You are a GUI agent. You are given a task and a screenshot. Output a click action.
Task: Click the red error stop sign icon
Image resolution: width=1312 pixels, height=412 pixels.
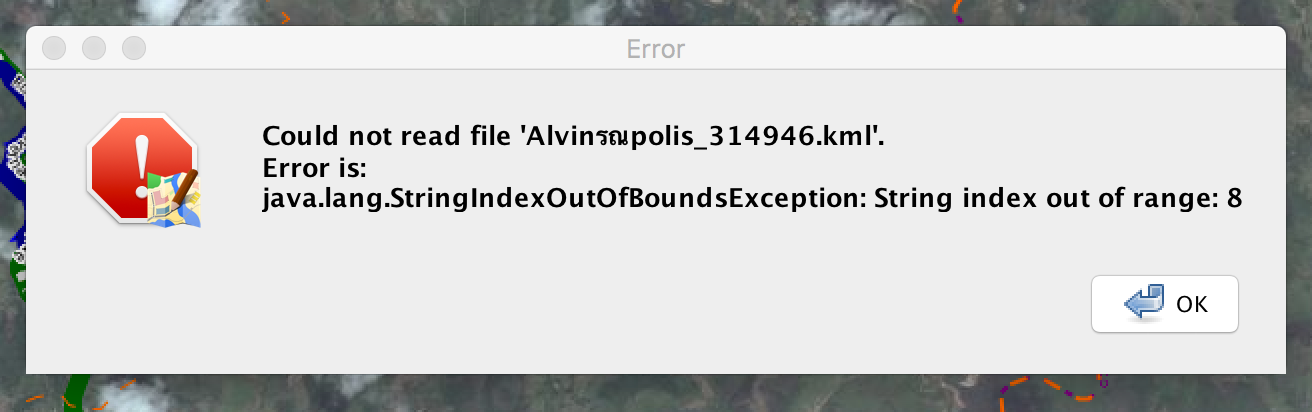[140, 166]
